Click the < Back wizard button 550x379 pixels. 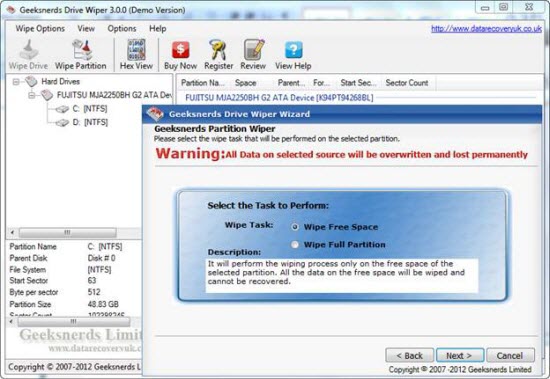(x=409, y=355)
